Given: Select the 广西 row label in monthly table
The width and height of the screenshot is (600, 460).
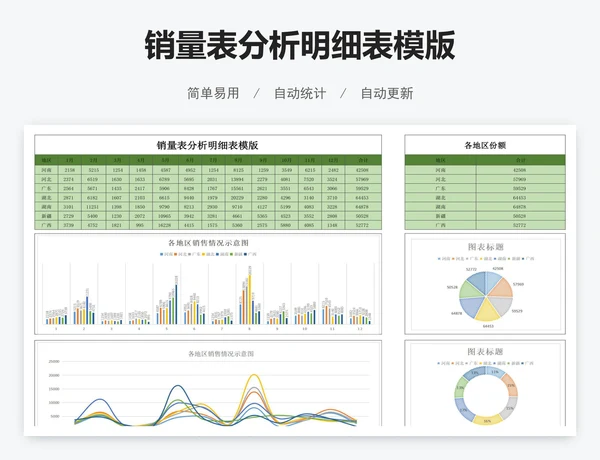Looking at the screenshot, I should pyautogui.click(x=46, y=225).
